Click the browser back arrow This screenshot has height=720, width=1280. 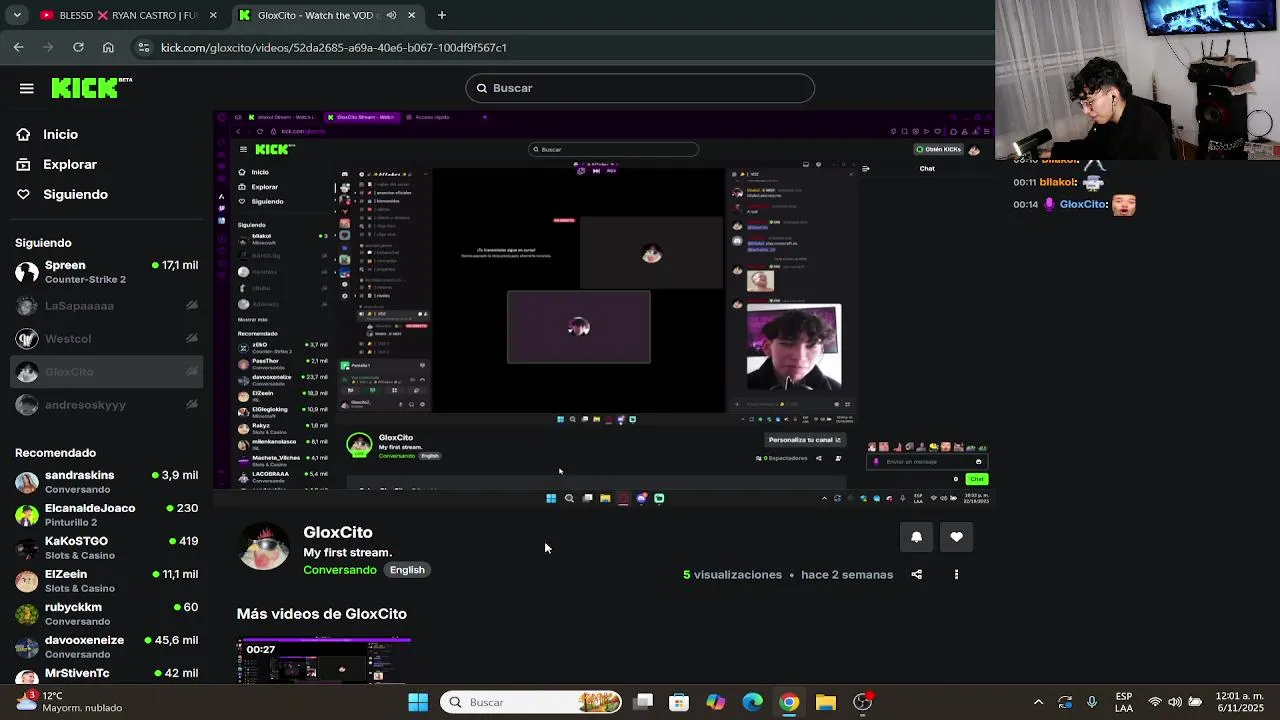(x=18, y=47)
